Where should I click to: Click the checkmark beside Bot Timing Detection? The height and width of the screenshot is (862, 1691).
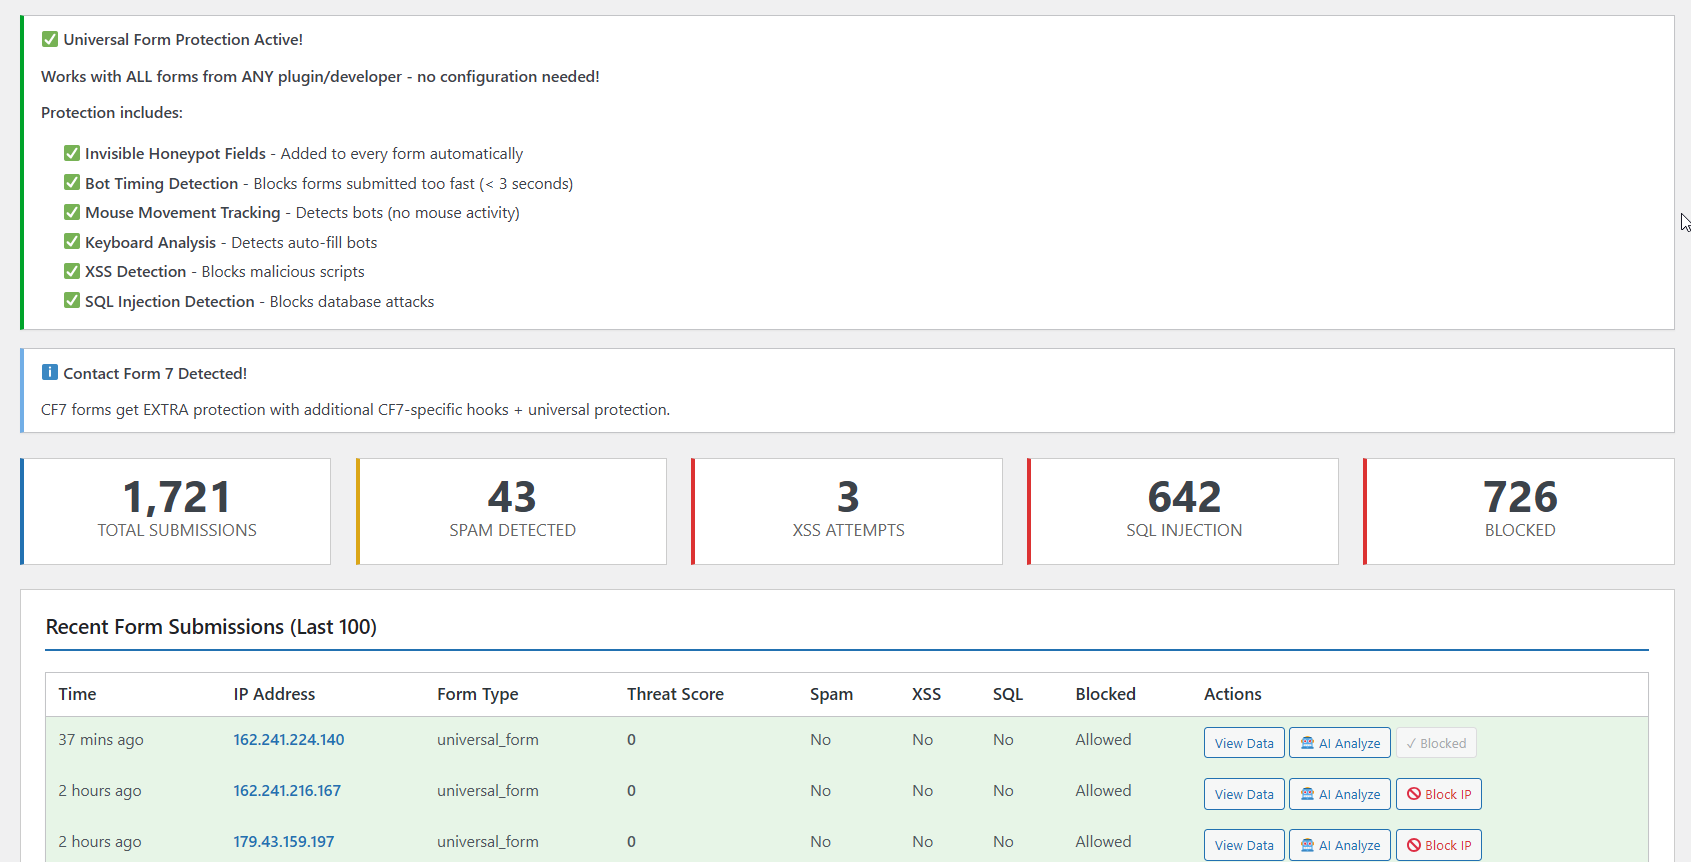[x=72, y=183]
